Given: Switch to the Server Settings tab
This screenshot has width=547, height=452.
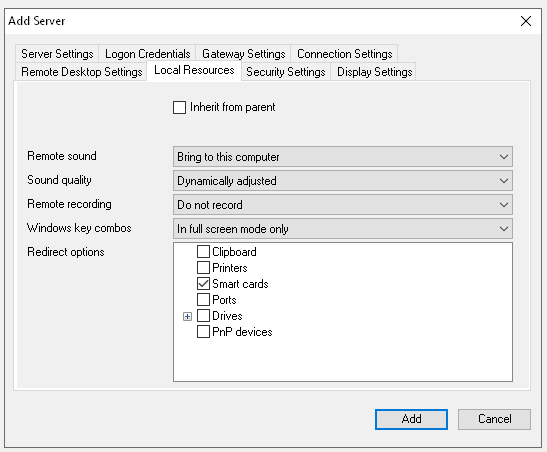Looking at the screenshot, I should click(57, 54).
